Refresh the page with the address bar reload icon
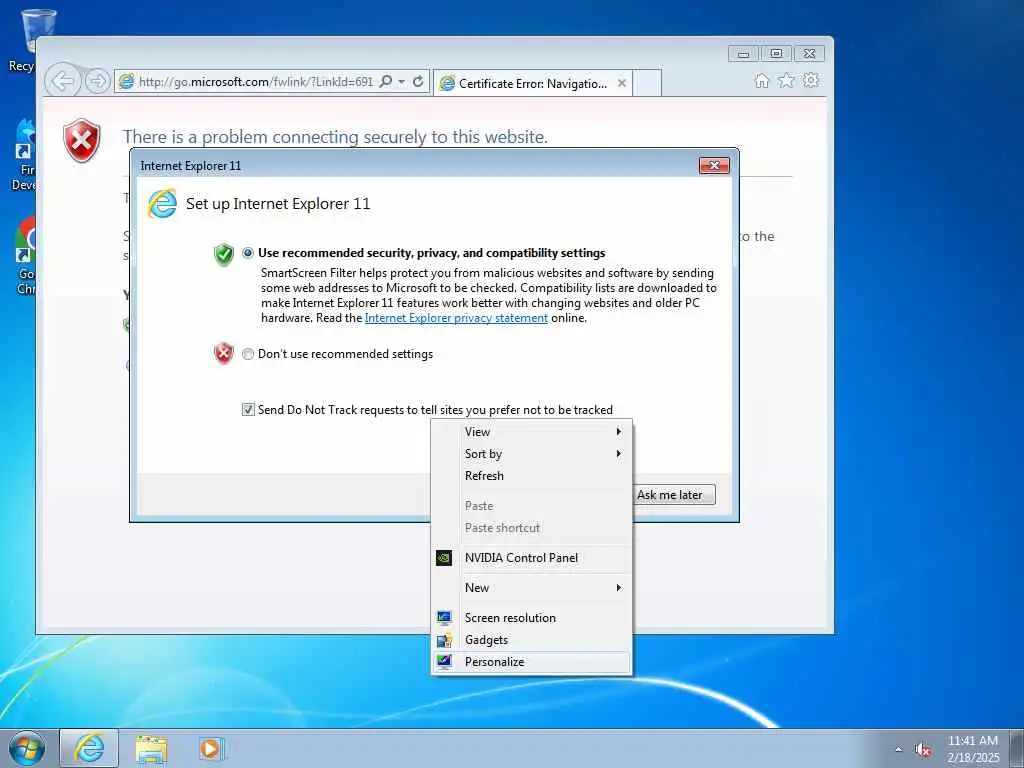Image resolution: width=1024 pixels, height=768 pixels. (418, 82)
